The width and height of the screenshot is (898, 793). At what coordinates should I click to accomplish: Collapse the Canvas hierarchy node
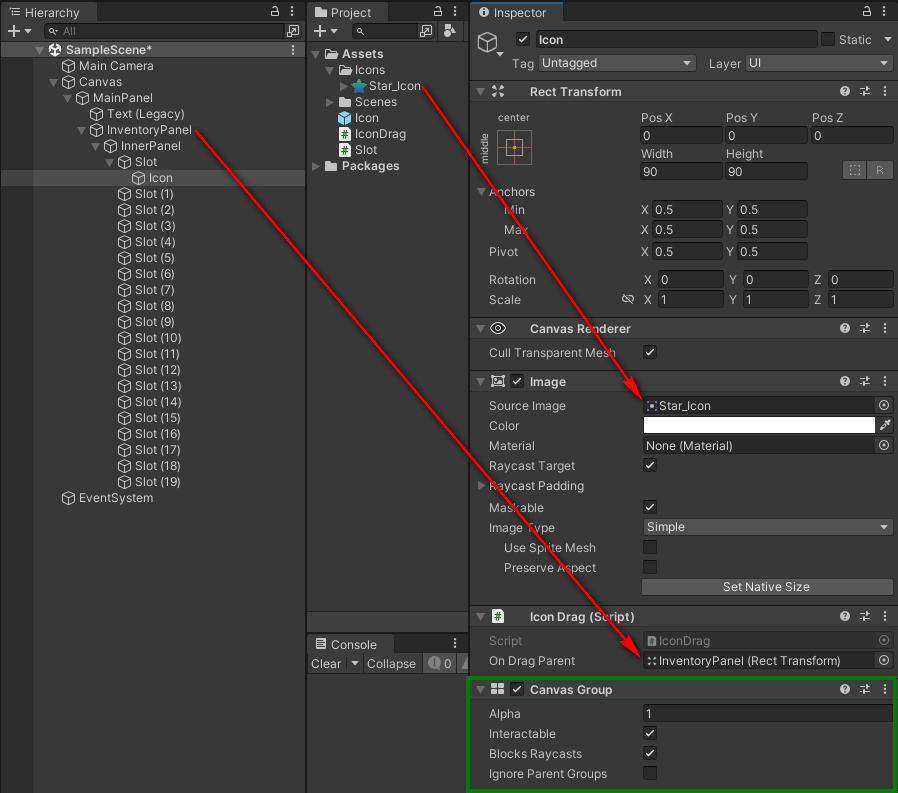click(x=54, y=82)
